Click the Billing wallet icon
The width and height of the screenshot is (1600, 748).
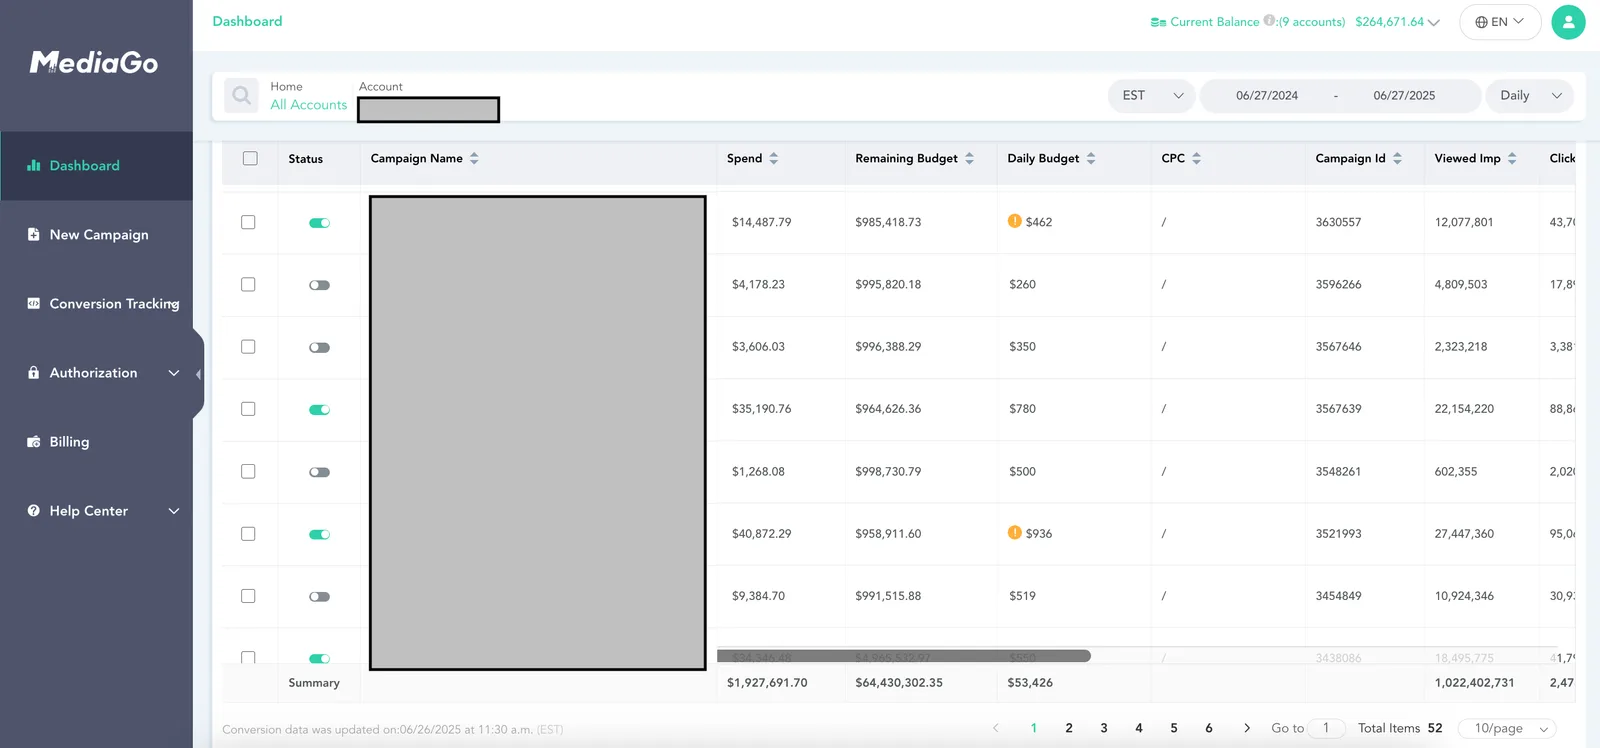[x=34, y=441]
